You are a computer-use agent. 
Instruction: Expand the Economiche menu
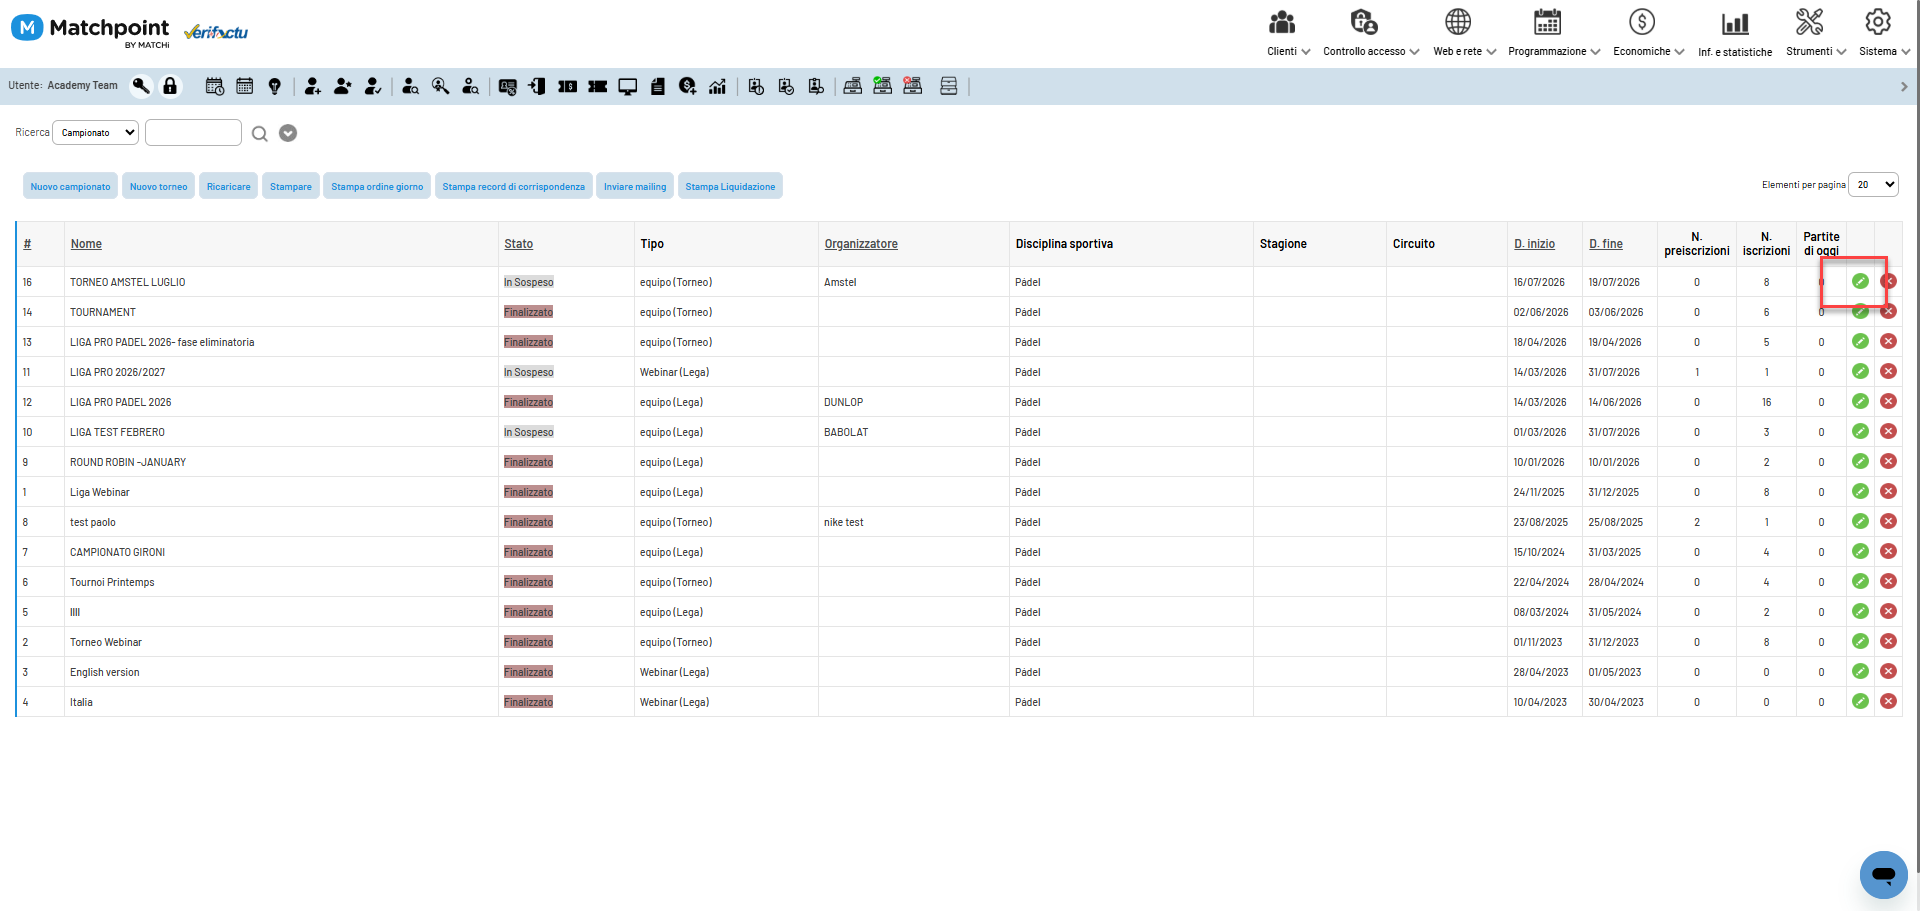[1648, 34]
